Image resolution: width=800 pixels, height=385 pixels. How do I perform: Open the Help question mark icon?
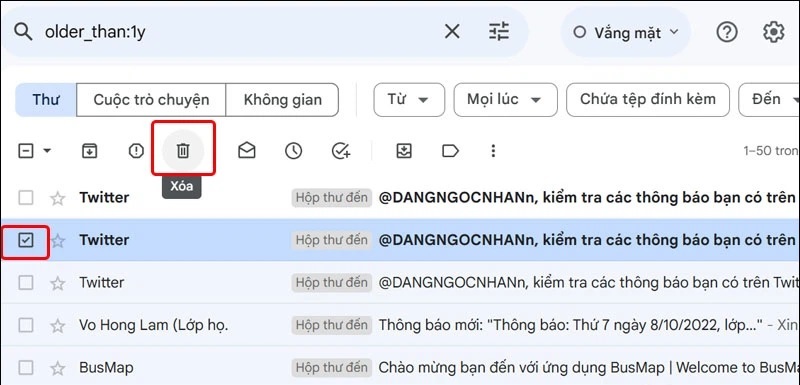[727, 32]
